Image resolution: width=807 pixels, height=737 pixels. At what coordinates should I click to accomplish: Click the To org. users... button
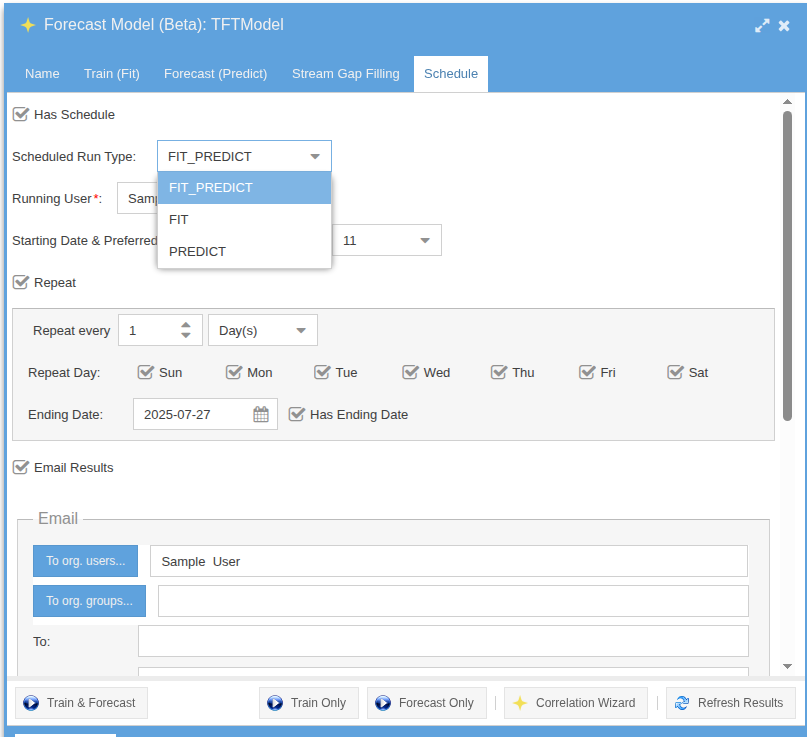[85, 561]
